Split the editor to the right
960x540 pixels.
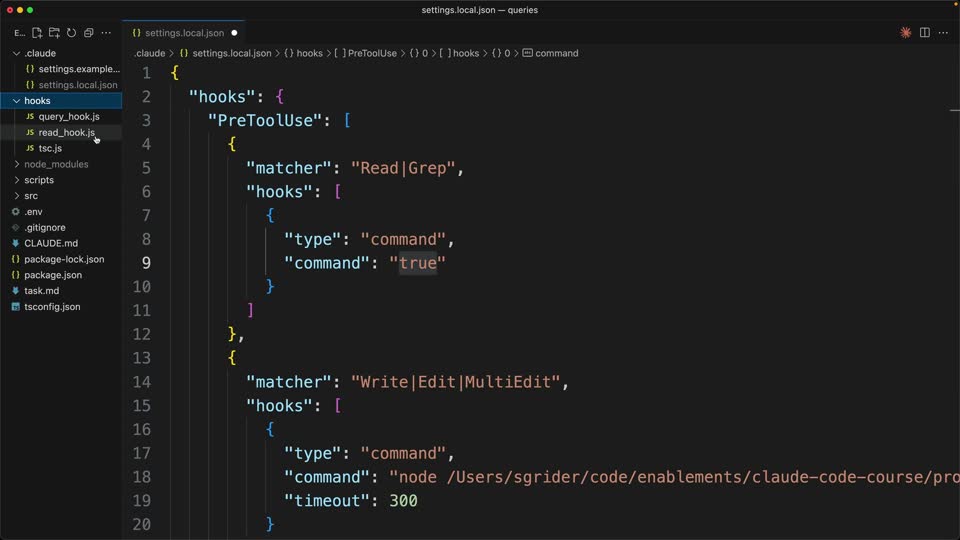[x=924, y=32]
